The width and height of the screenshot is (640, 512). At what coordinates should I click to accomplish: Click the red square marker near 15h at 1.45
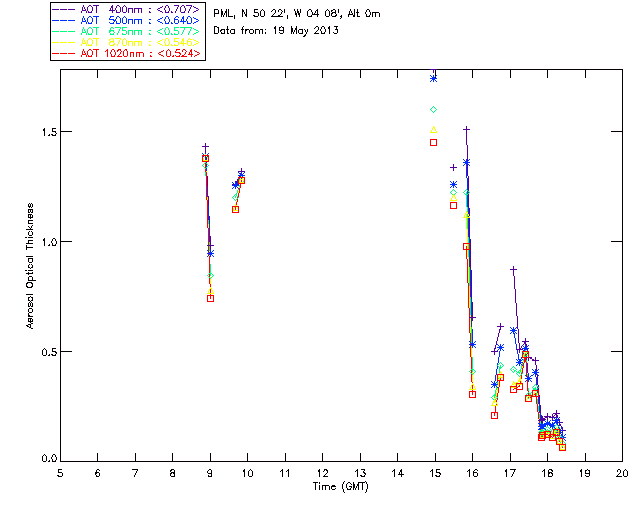433,142
